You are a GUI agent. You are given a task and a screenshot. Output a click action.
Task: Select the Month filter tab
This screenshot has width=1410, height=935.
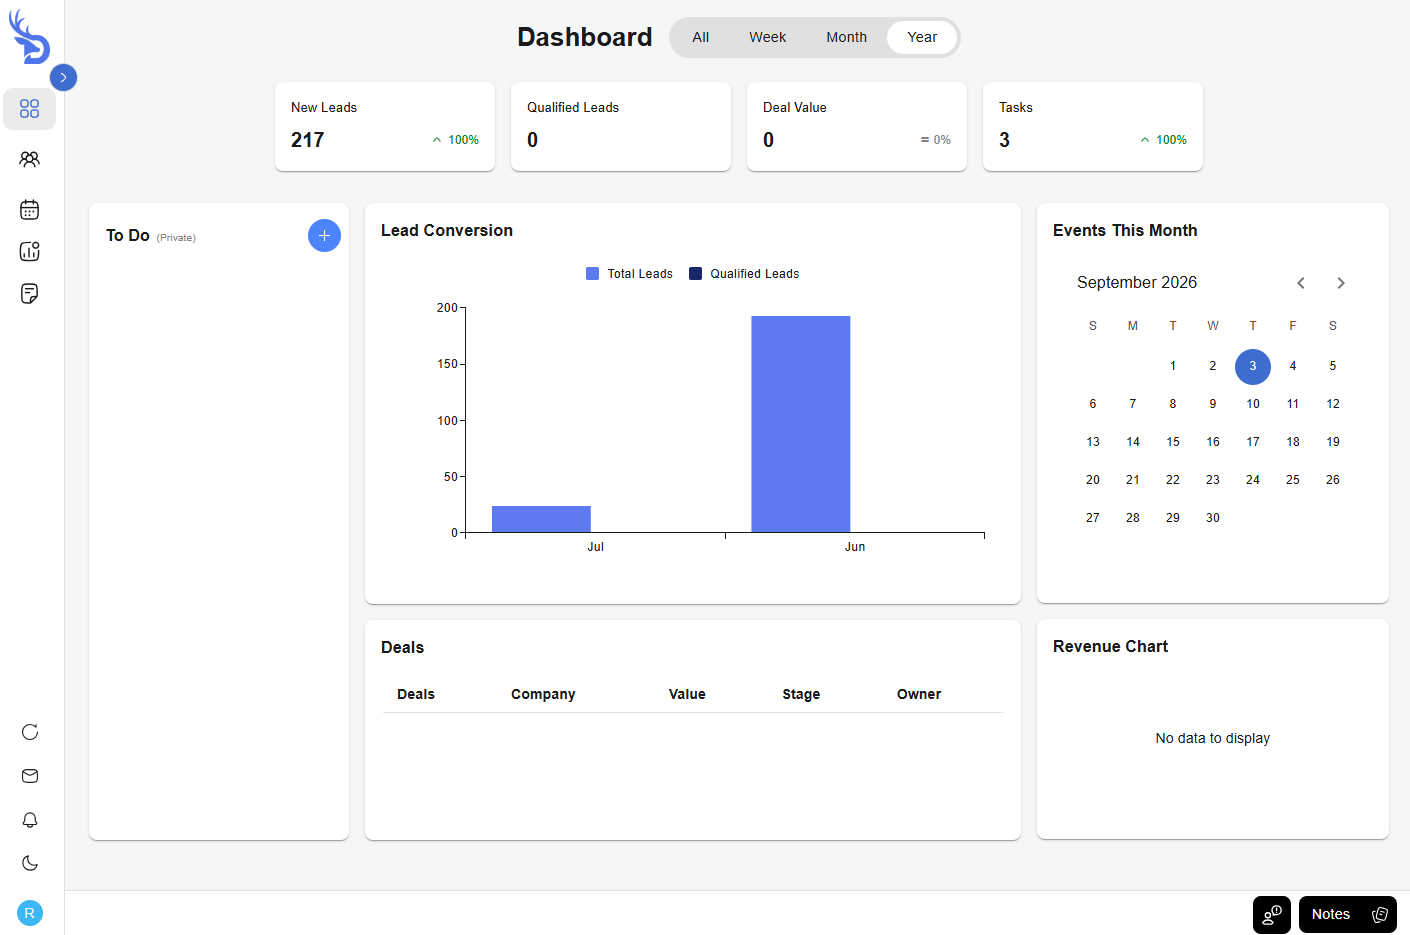click(x=846, y=37)
